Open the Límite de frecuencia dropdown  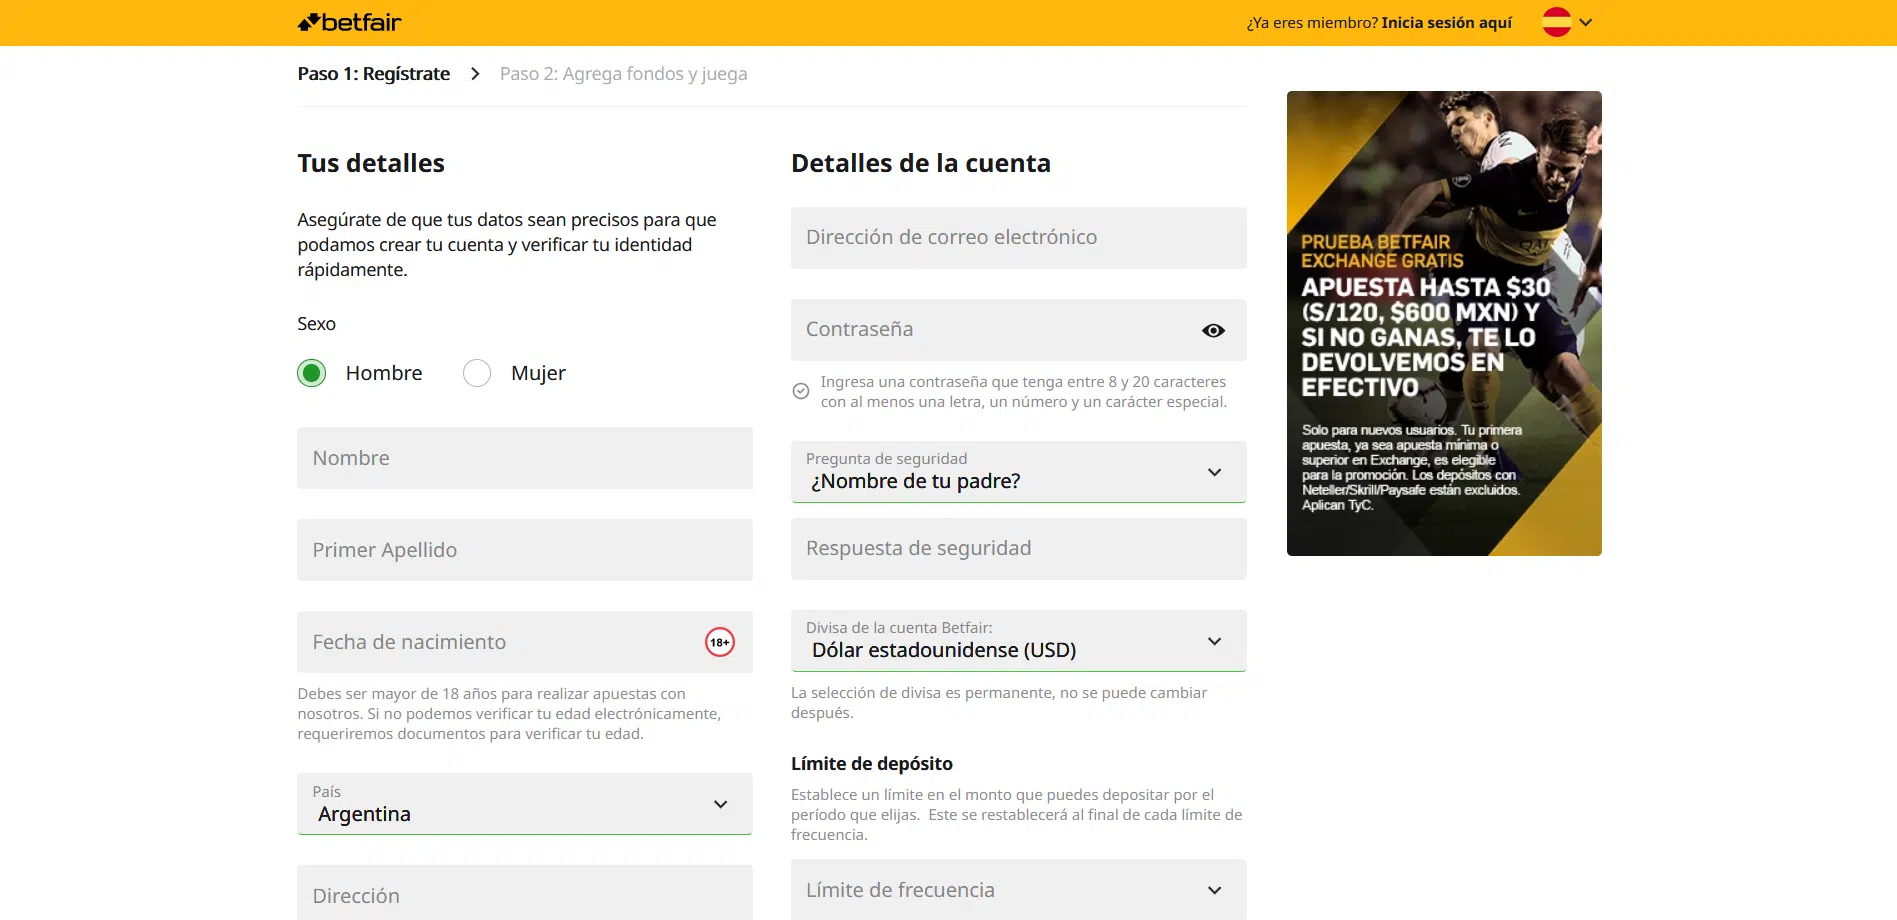pos(1019,890)
